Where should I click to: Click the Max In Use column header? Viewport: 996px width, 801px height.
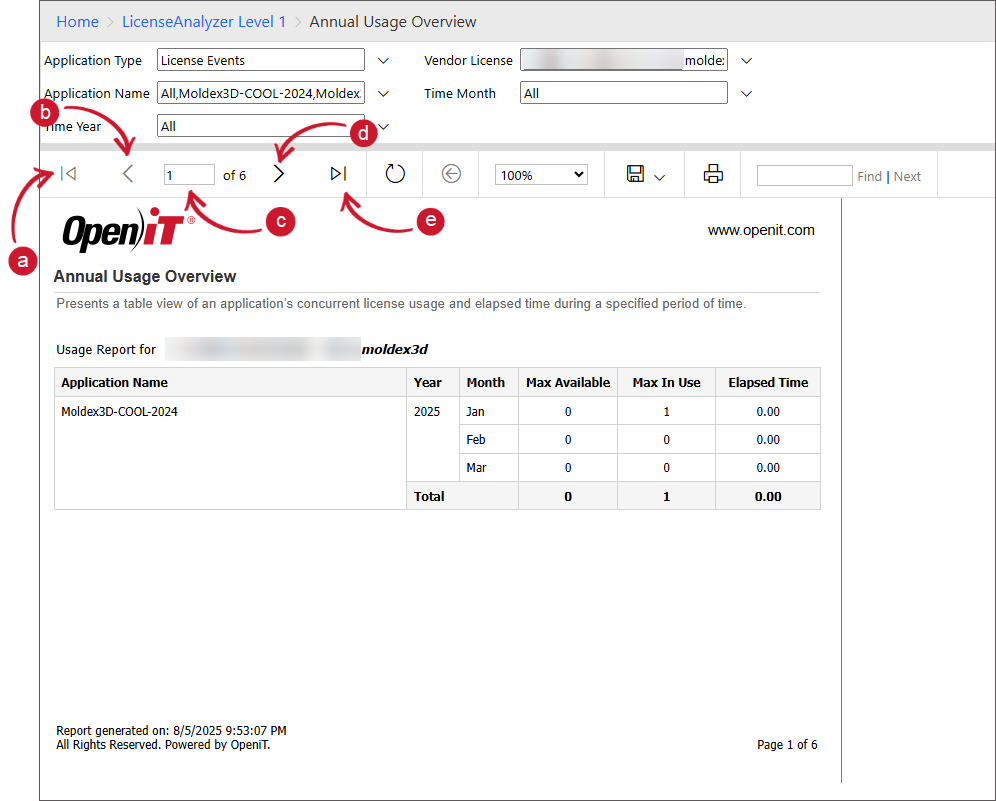click(x=666, y=382)
